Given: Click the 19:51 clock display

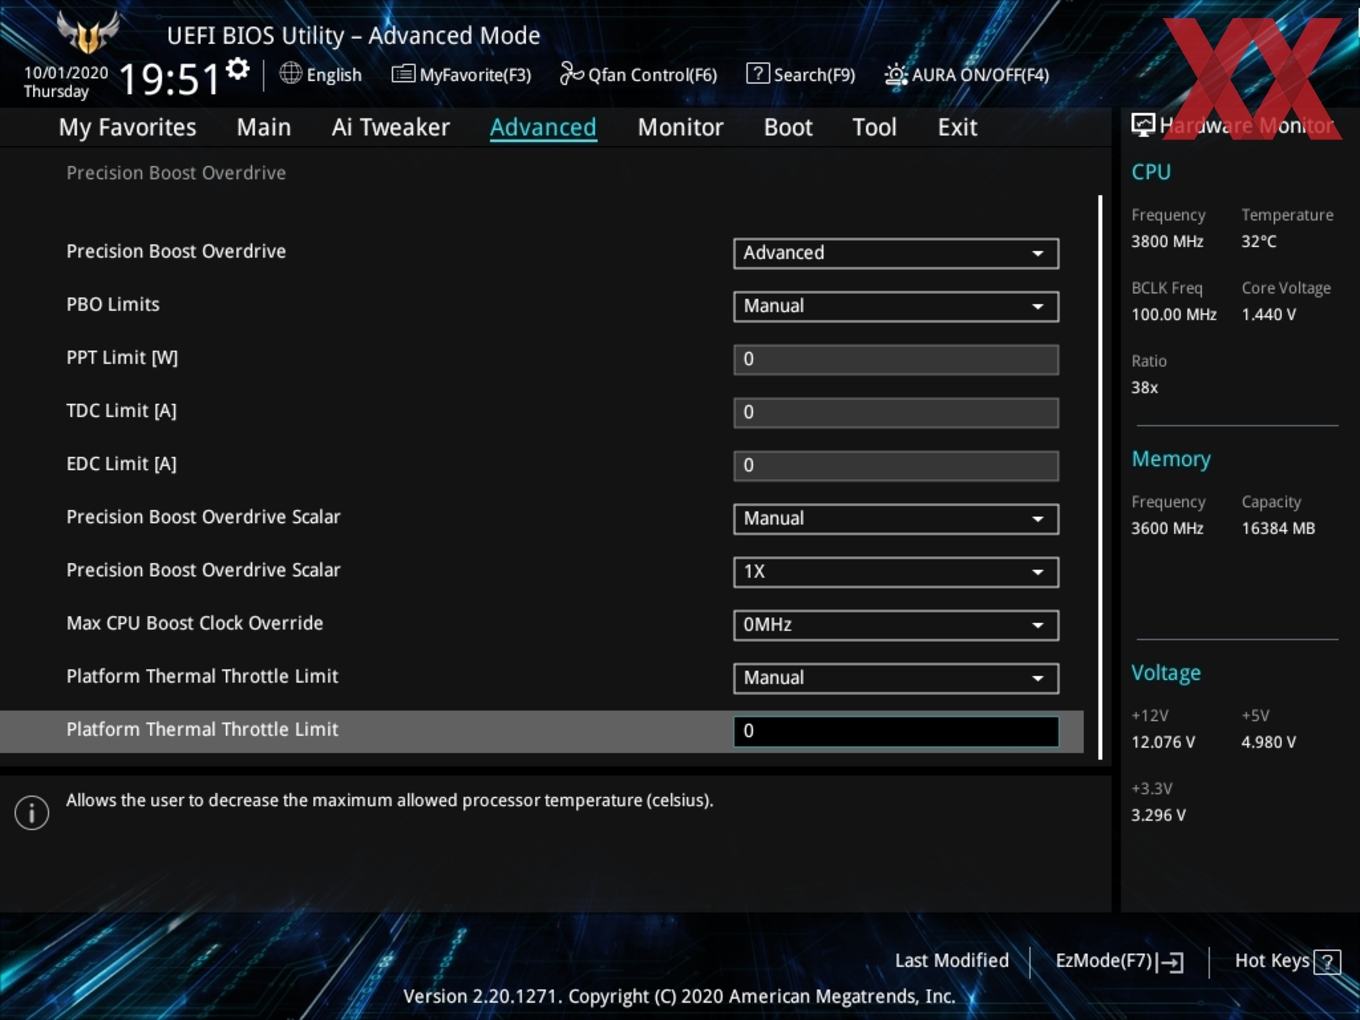Looking at the screenshot, I should [169, 79].
